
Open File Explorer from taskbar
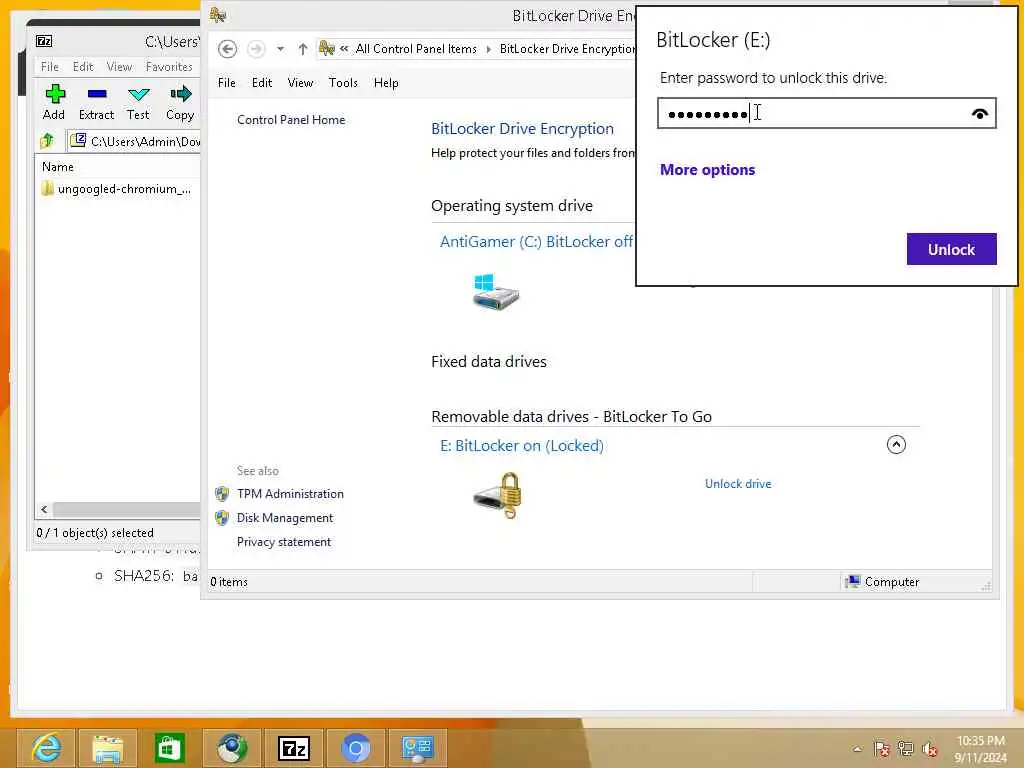pos(108,748)
